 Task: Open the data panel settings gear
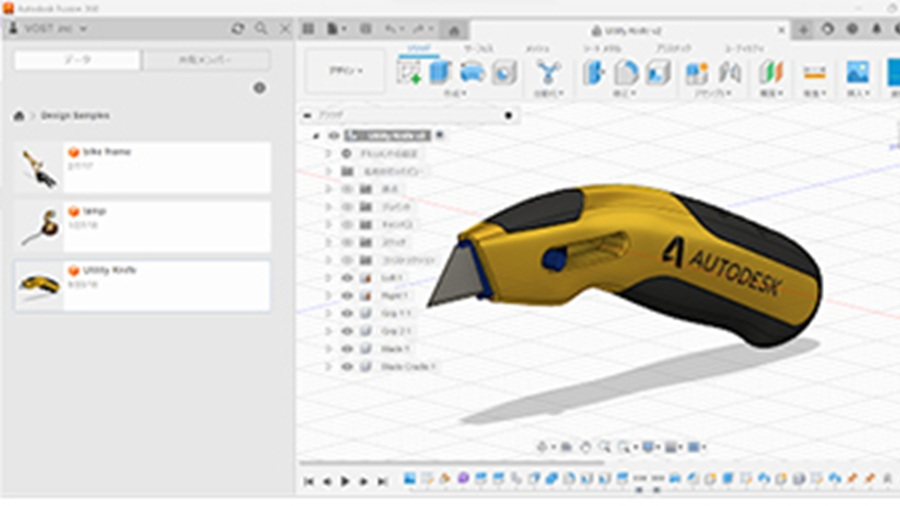tap(259, 88)
